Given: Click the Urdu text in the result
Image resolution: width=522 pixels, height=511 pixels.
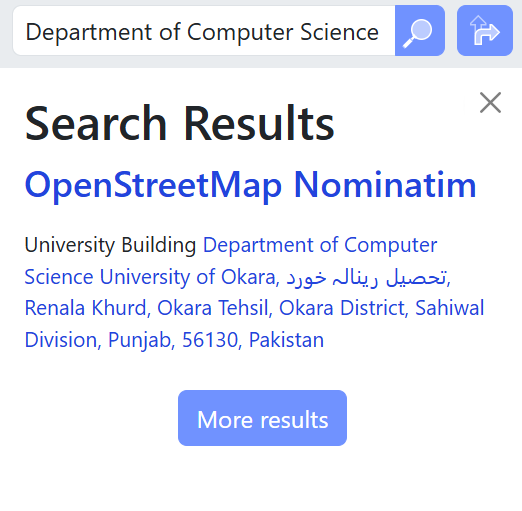Looking at the screenshot, I should [x=366, y=278].
